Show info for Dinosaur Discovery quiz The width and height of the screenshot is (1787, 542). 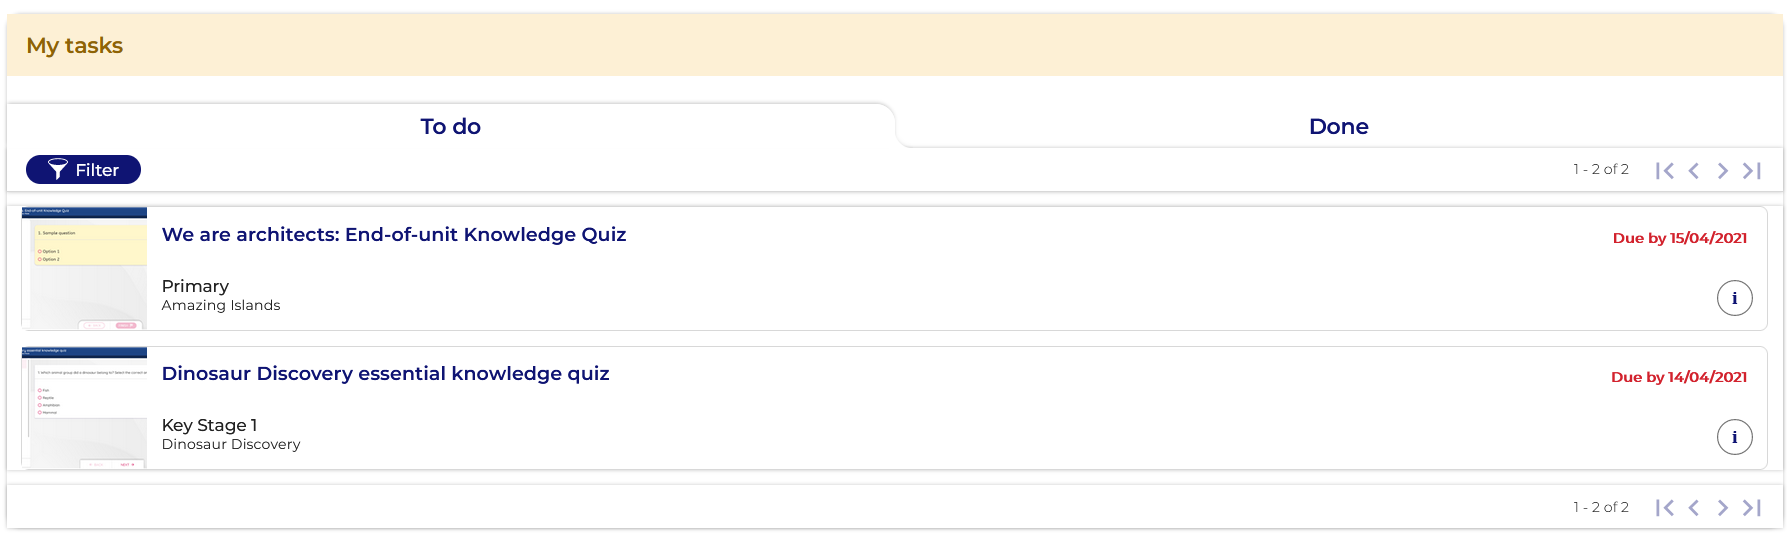[1734, 437]
